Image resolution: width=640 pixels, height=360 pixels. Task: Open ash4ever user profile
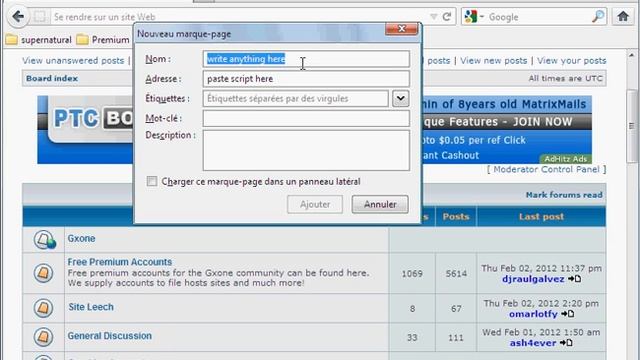533,343
